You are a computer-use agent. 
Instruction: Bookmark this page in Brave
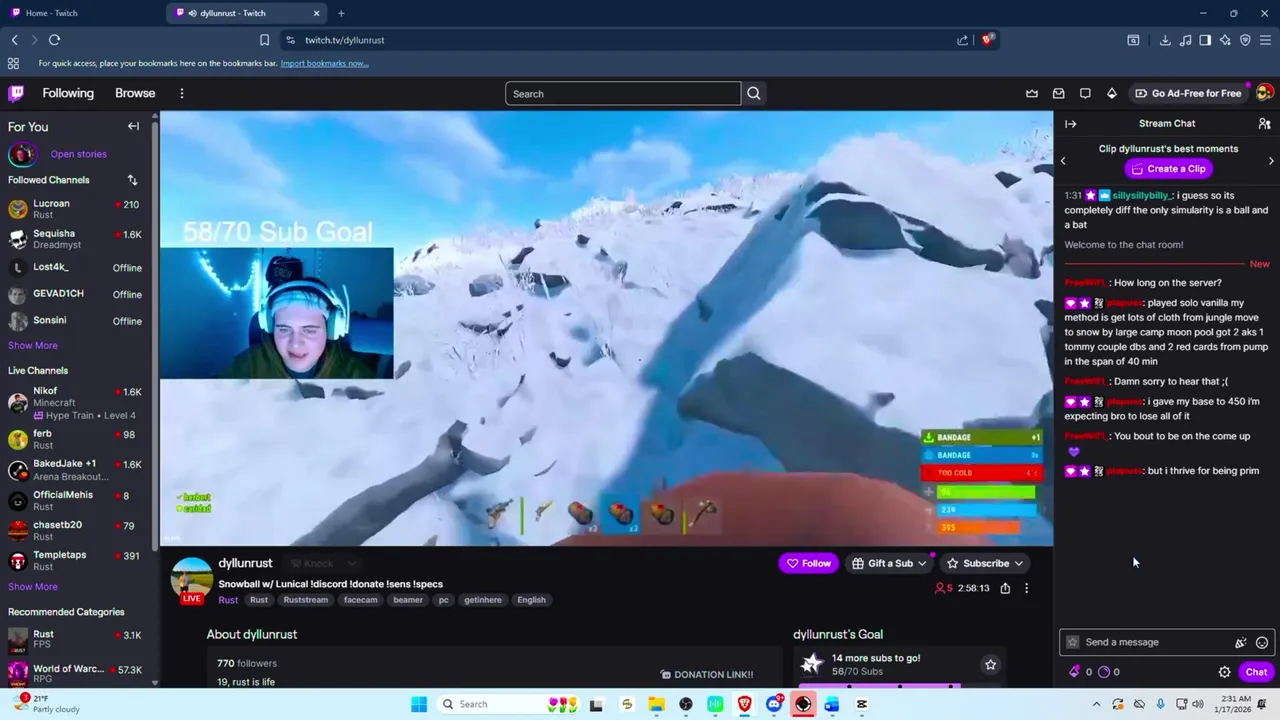point(264,40)
